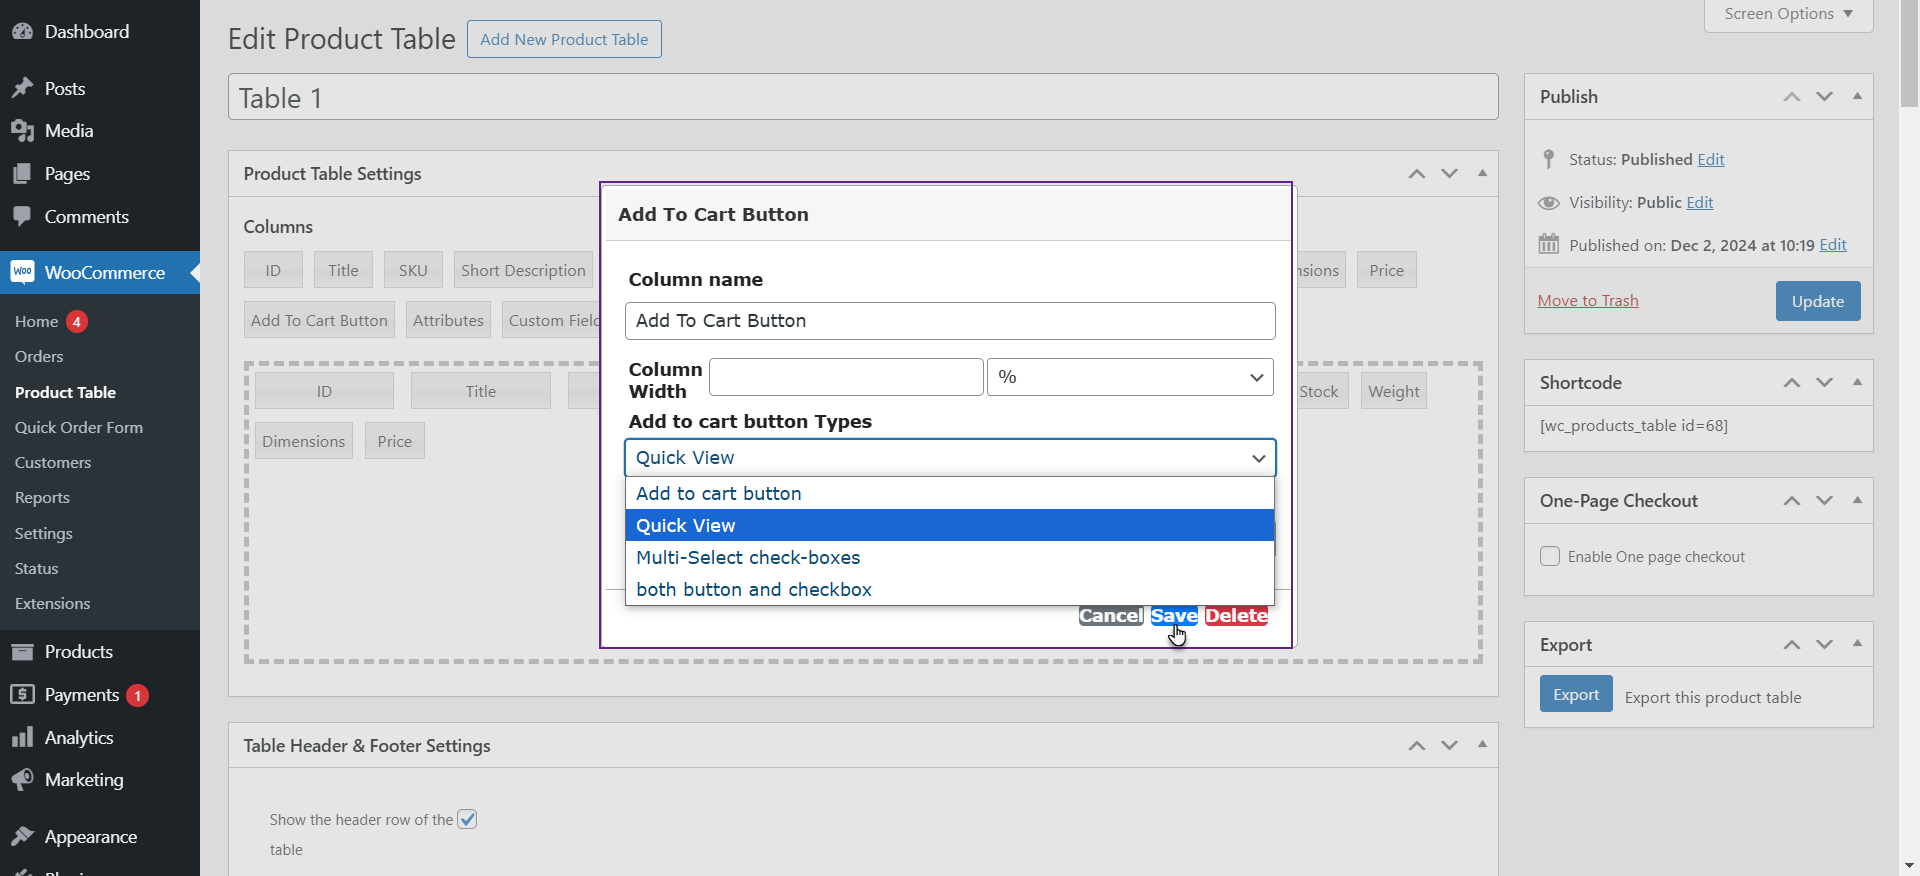Click the Move to Trash link
1920x876 pixels.
tap(1588, 301)
